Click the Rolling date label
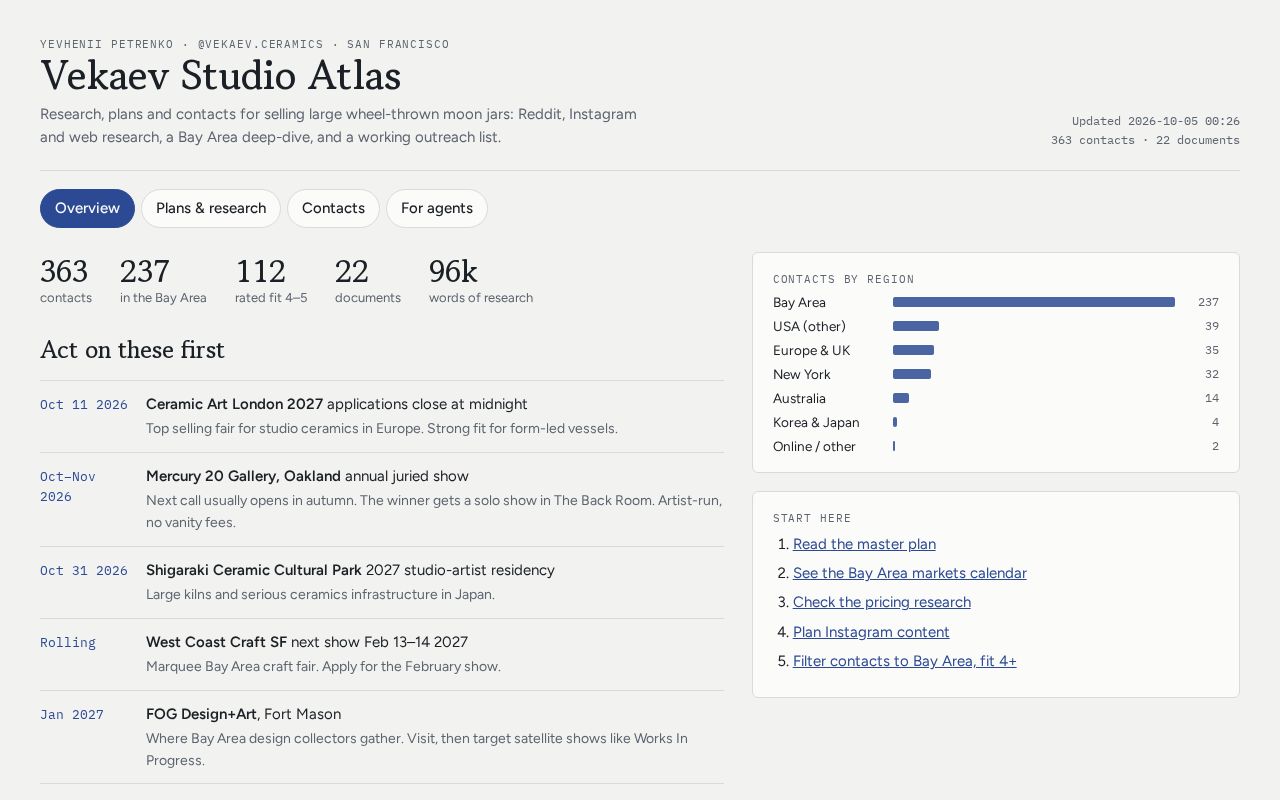 coord(68,643)
